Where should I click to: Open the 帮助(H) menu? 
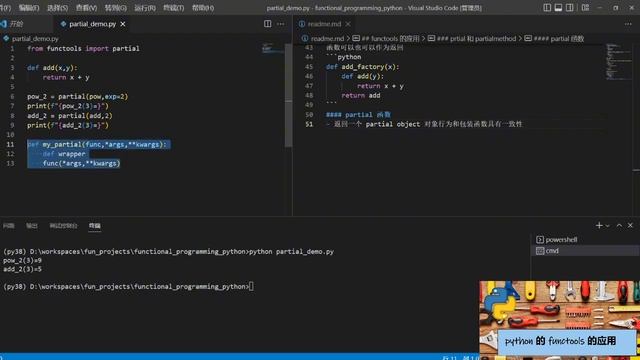pos(203,8)
